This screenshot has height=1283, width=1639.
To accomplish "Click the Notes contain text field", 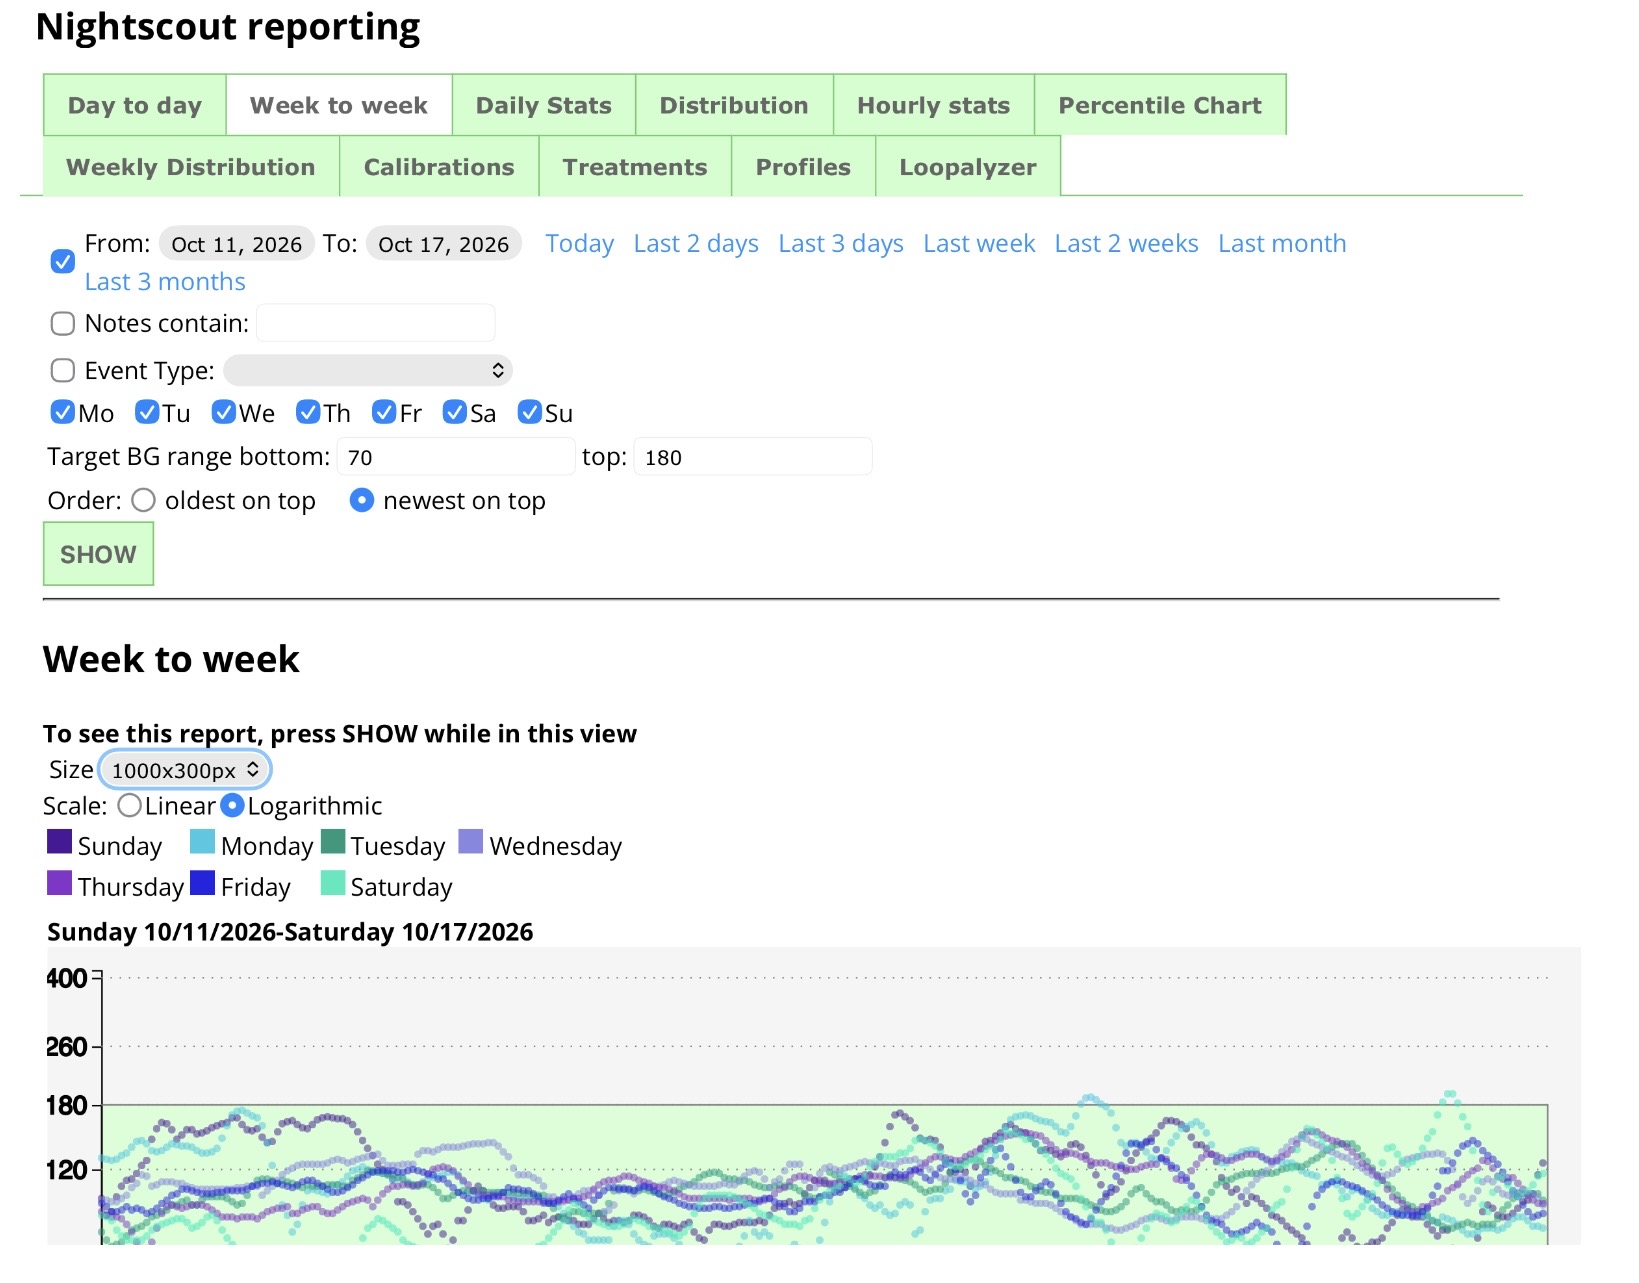I will coord(376,323).
